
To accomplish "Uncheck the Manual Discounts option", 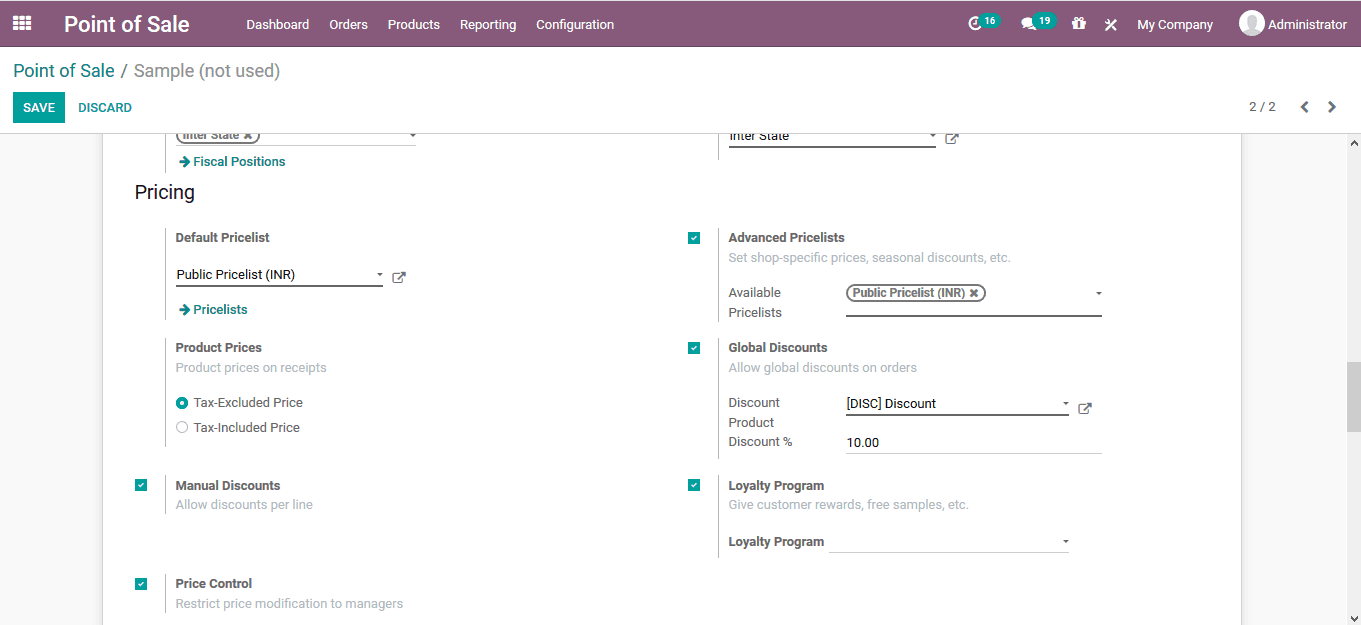I will (x=141, y=485).
